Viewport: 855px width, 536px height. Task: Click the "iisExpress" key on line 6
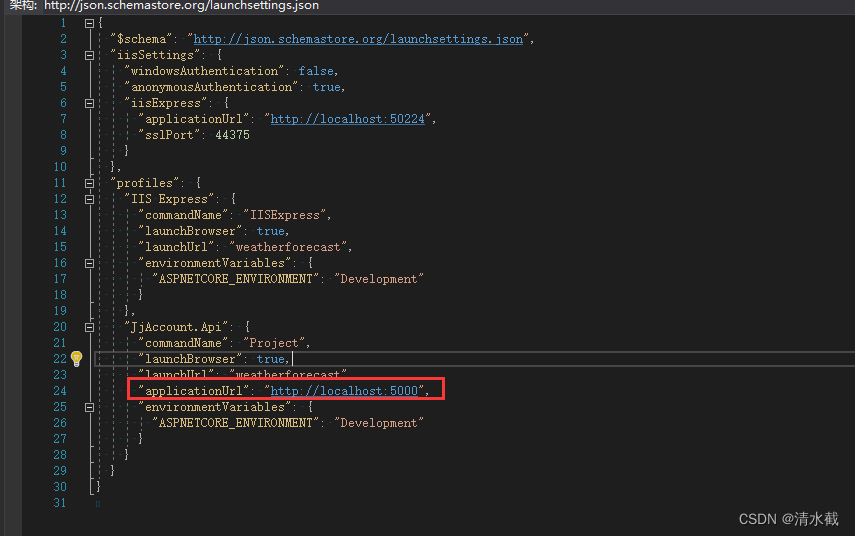click(x=166, y=103)
